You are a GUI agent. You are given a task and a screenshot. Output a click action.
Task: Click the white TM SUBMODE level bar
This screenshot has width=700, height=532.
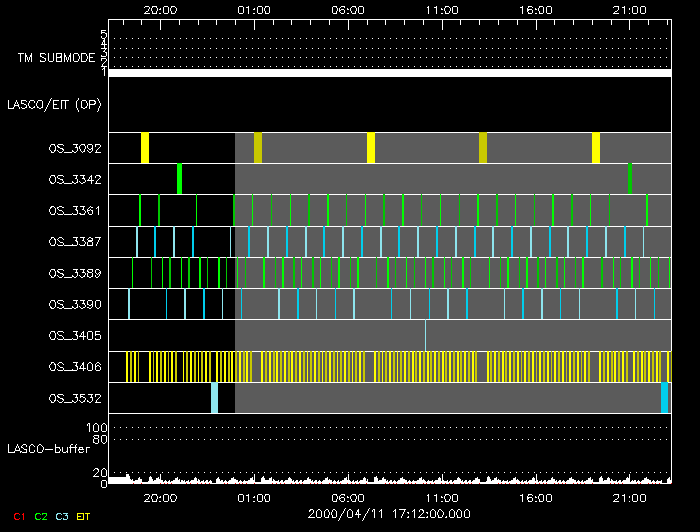pos(389,73)
